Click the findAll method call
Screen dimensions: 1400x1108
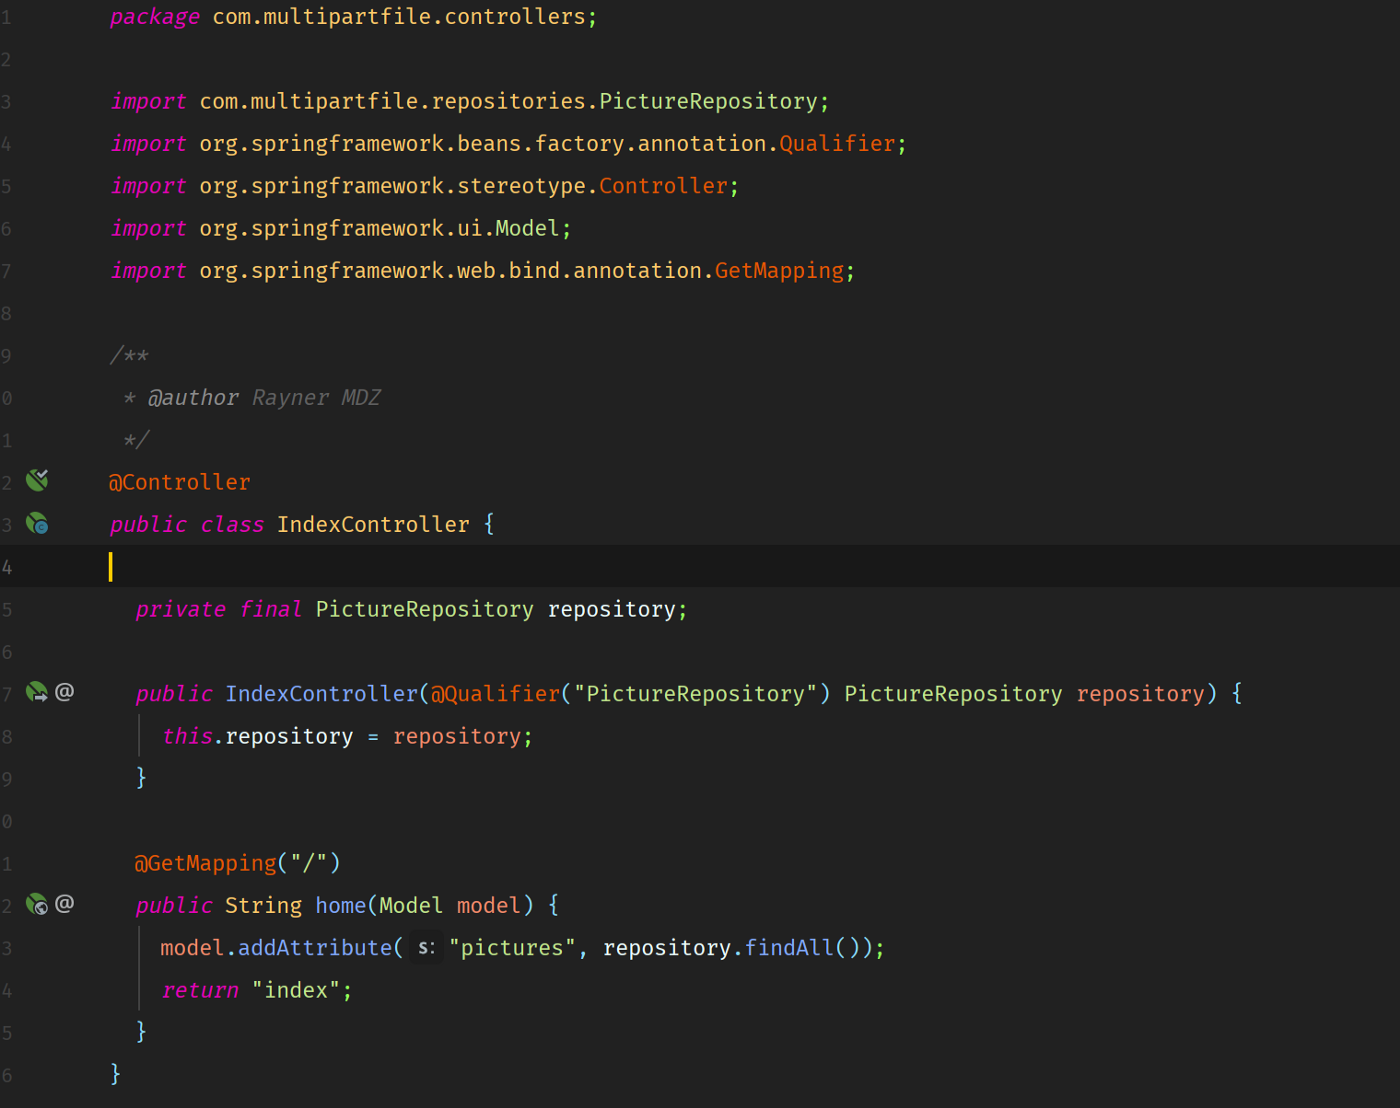[x=788, y=948]
